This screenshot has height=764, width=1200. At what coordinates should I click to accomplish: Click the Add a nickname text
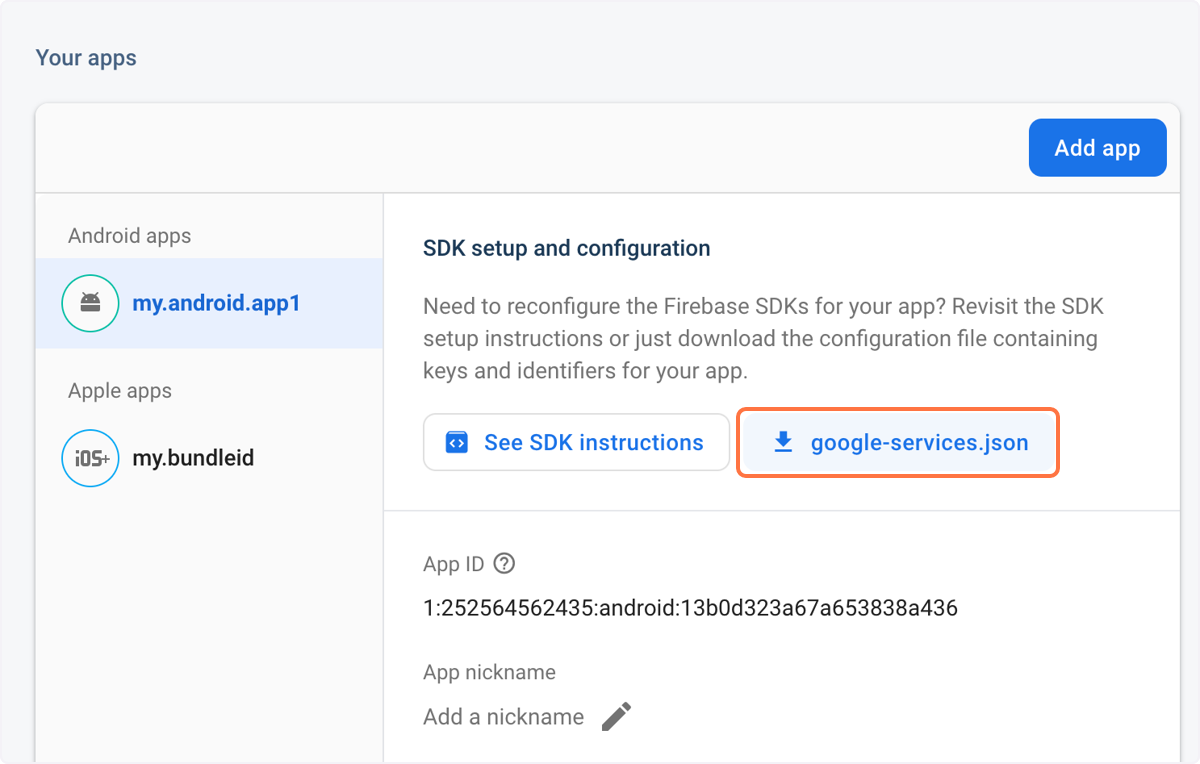click(x=503, y=717)
